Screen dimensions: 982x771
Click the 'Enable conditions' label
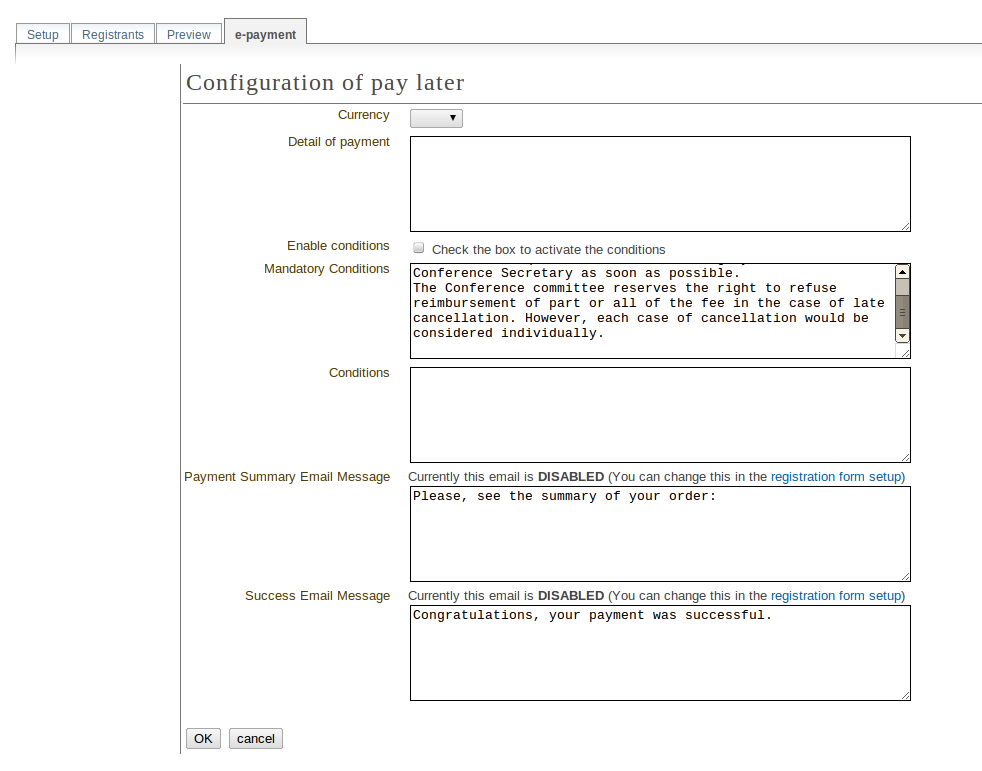coord(338,246)
